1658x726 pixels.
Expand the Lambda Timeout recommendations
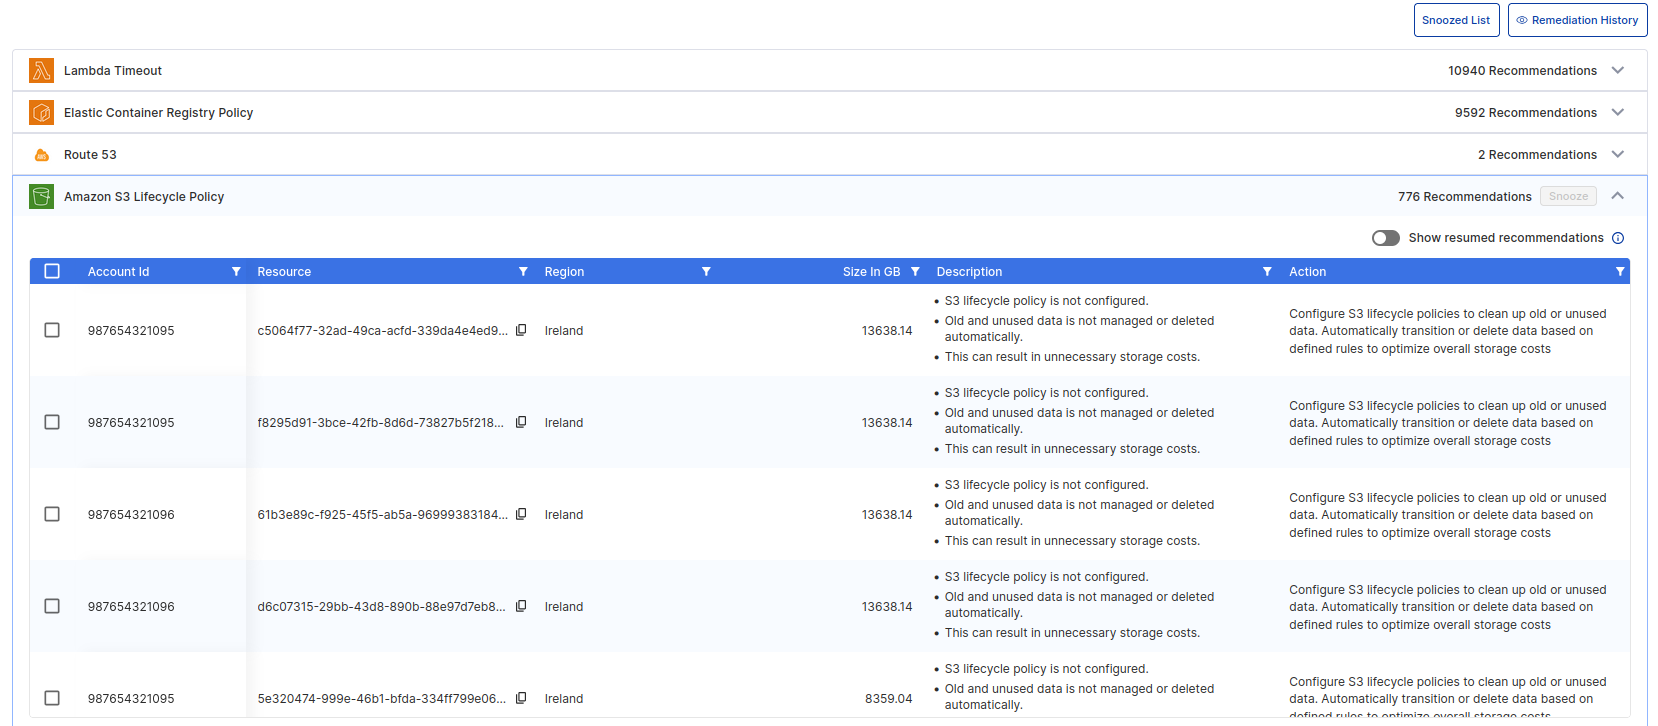(1617, 71)
